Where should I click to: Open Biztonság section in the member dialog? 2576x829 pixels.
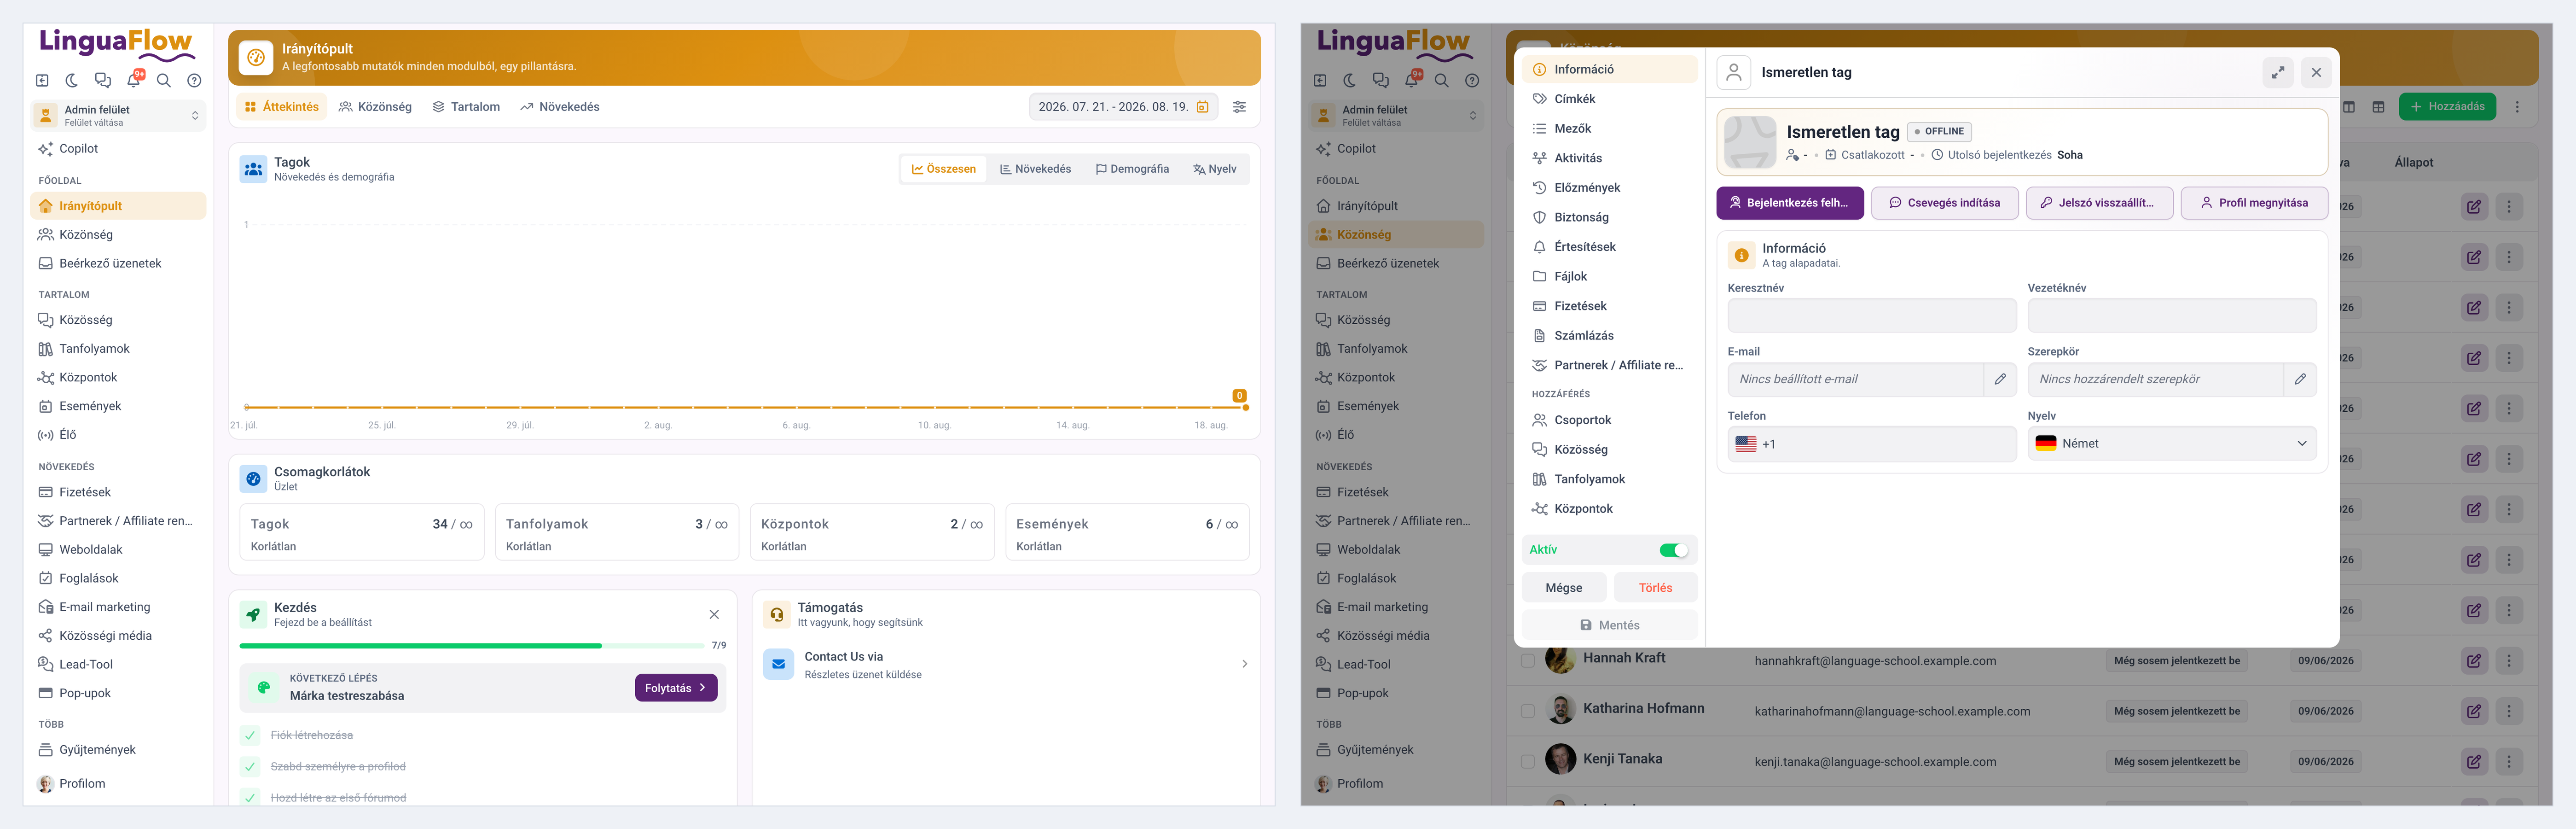[x=1610, y=217]
